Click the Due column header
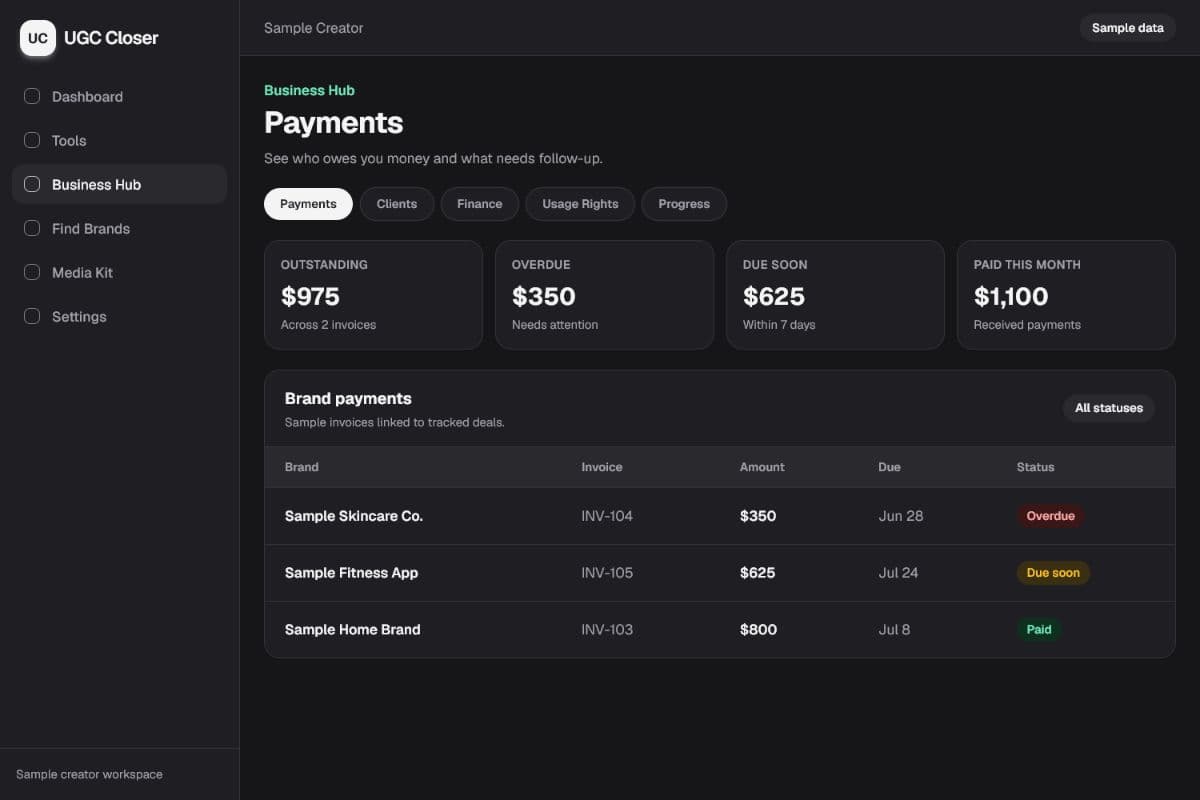The height and width of the screenshot is (800, 1200). click(889, 467)
